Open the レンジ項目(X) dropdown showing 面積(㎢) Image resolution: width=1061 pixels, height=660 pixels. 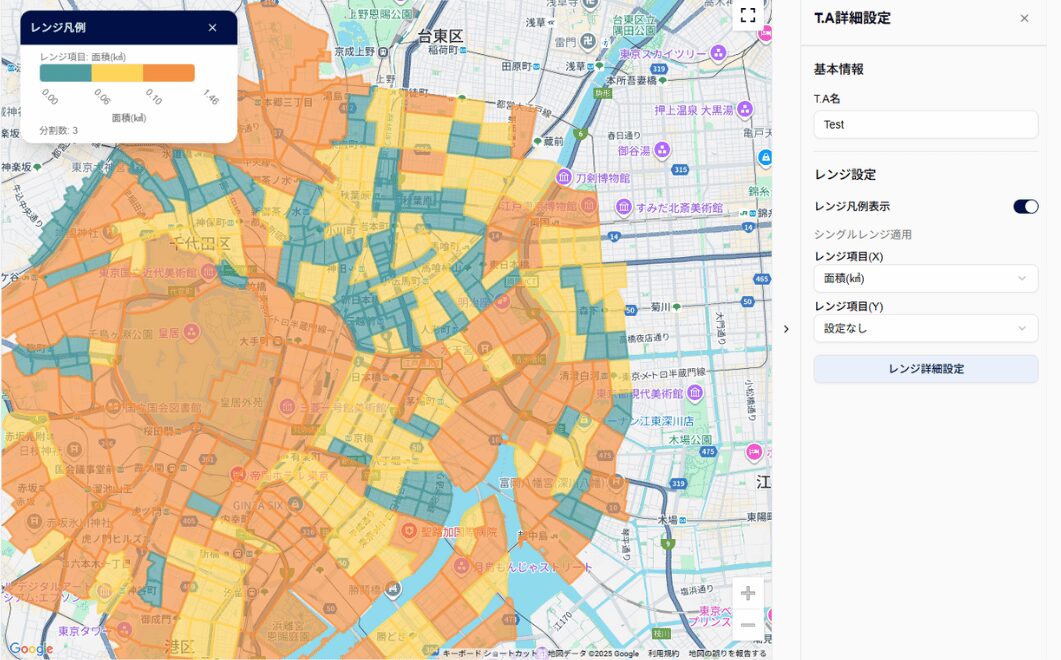(x=925, y=278)
